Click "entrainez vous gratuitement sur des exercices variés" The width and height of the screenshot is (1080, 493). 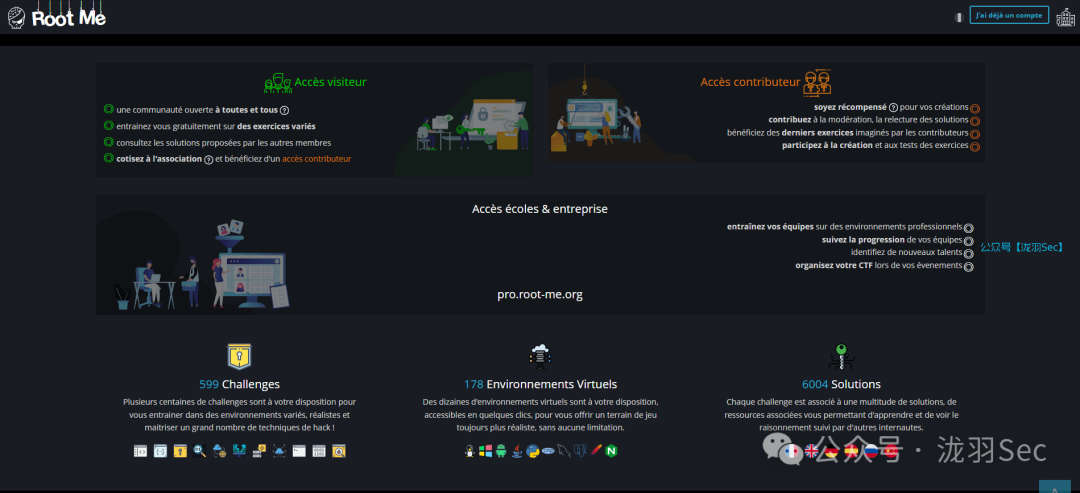(216, 126)
